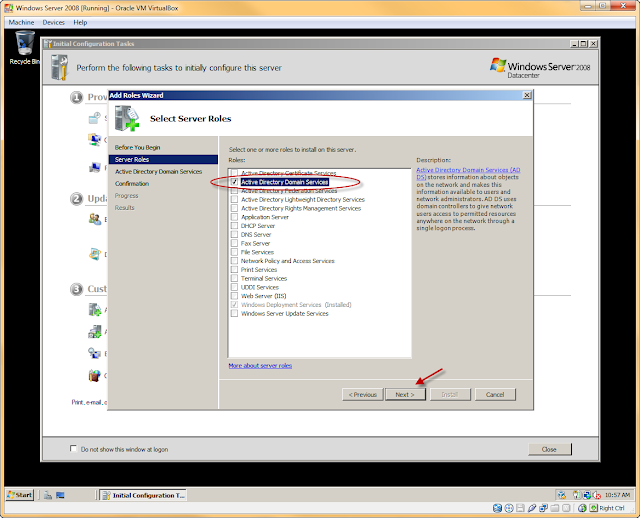Click the Next button

click(x=405, y=394)
